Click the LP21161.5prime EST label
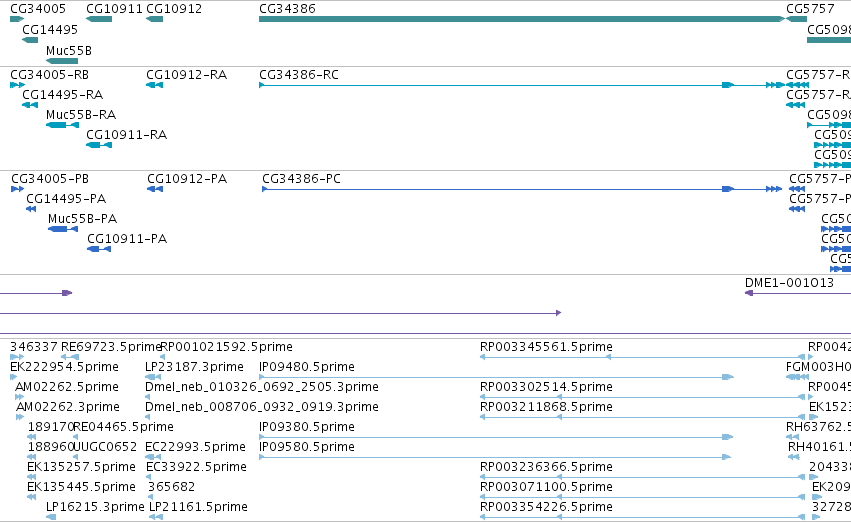 click(198, 507)
